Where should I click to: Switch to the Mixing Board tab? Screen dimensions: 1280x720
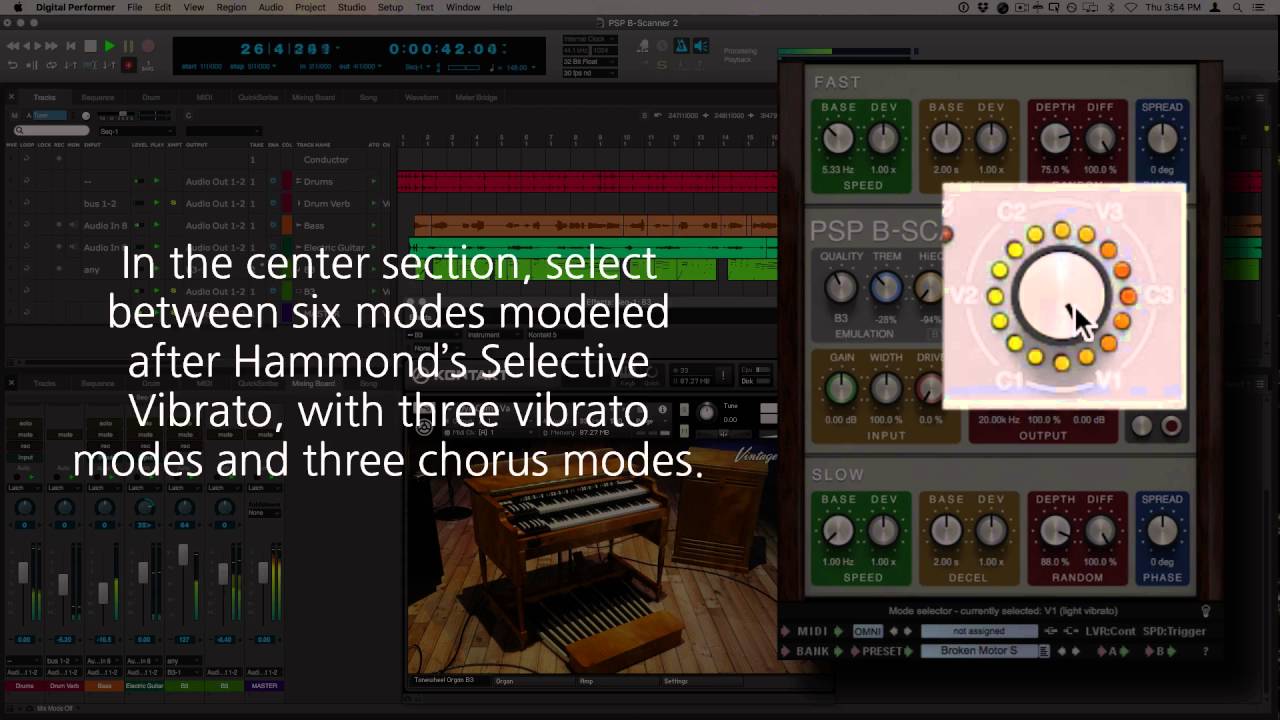[313, 97]
